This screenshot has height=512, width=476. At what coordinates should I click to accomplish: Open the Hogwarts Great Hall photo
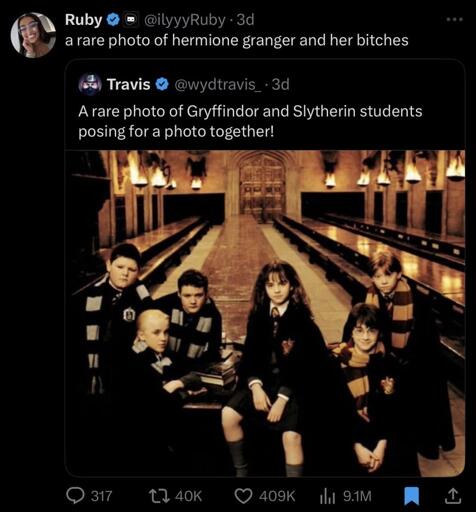pyautogui.click(x=265, y=313)
